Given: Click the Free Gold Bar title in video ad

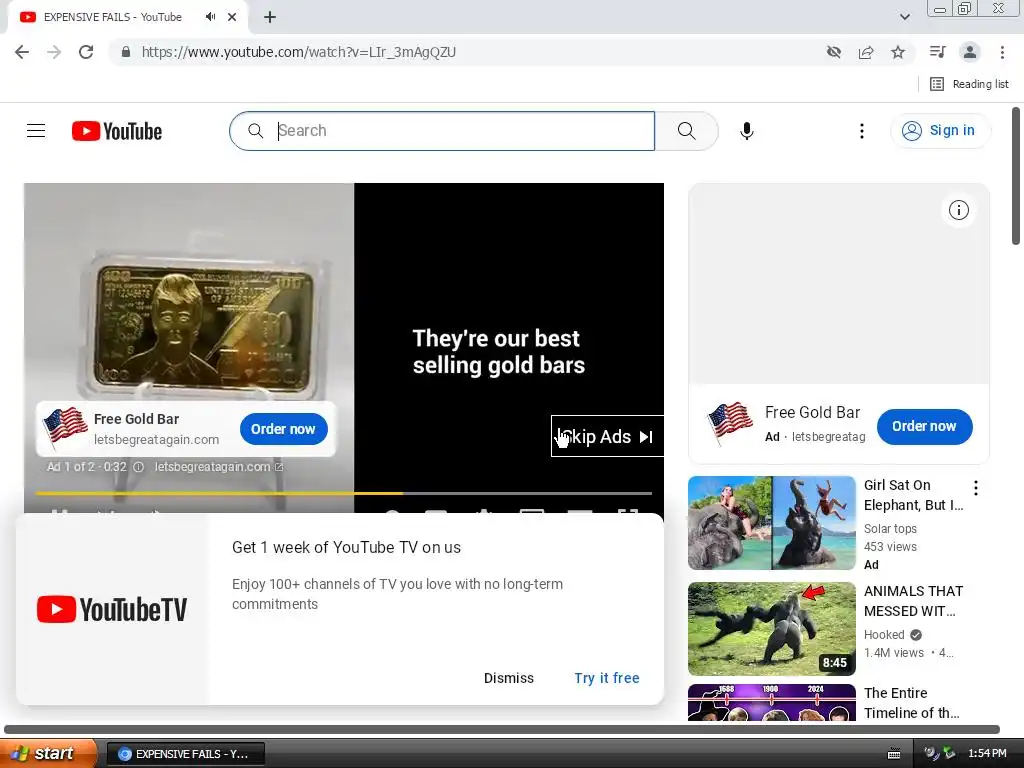Looking at the screenshot, I should point(136,419).
